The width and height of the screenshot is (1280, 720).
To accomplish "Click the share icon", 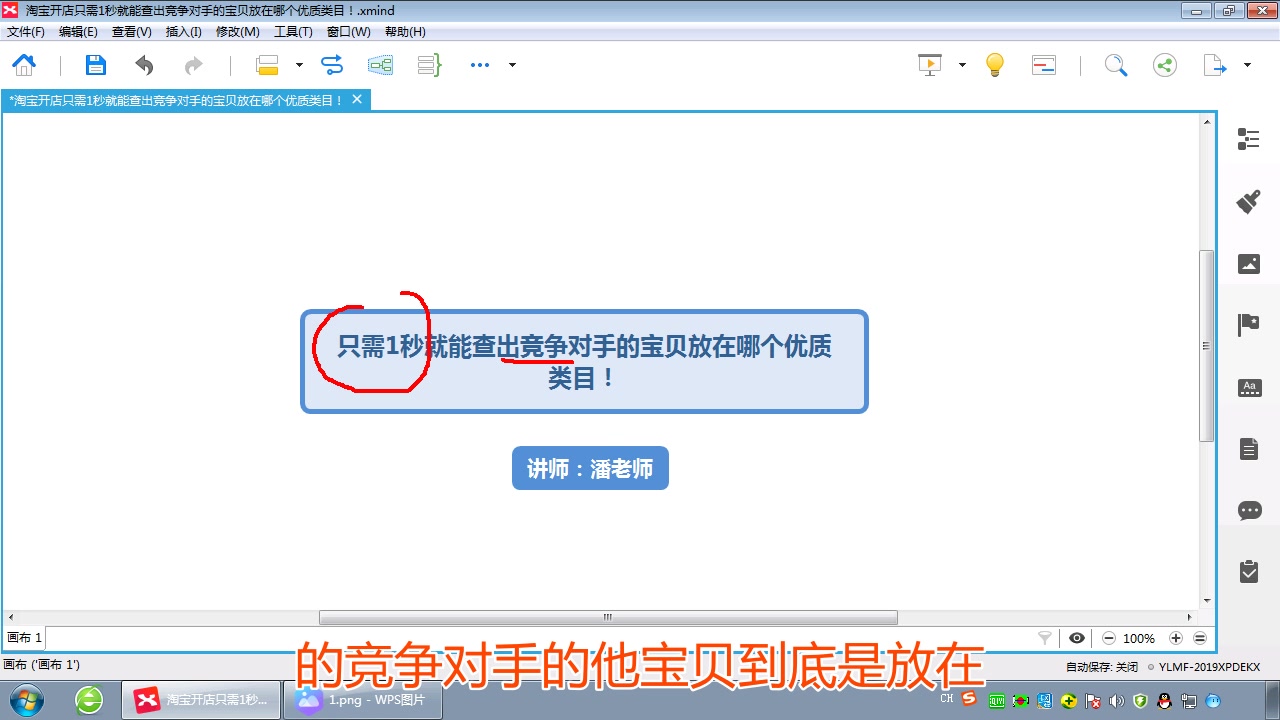I will tap(1165, 65).
